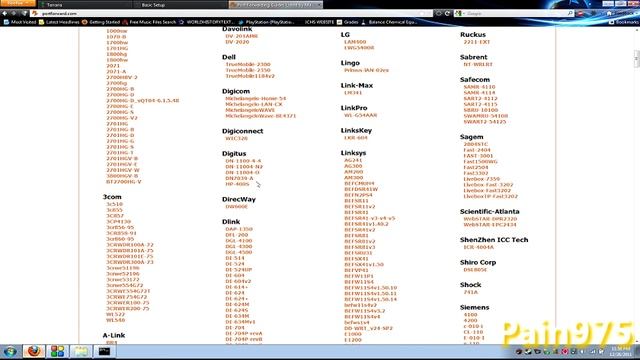Screen dimensions: 640x360
Task: Open the Davolink DV-2020 guide
Action: coord(237,42)
